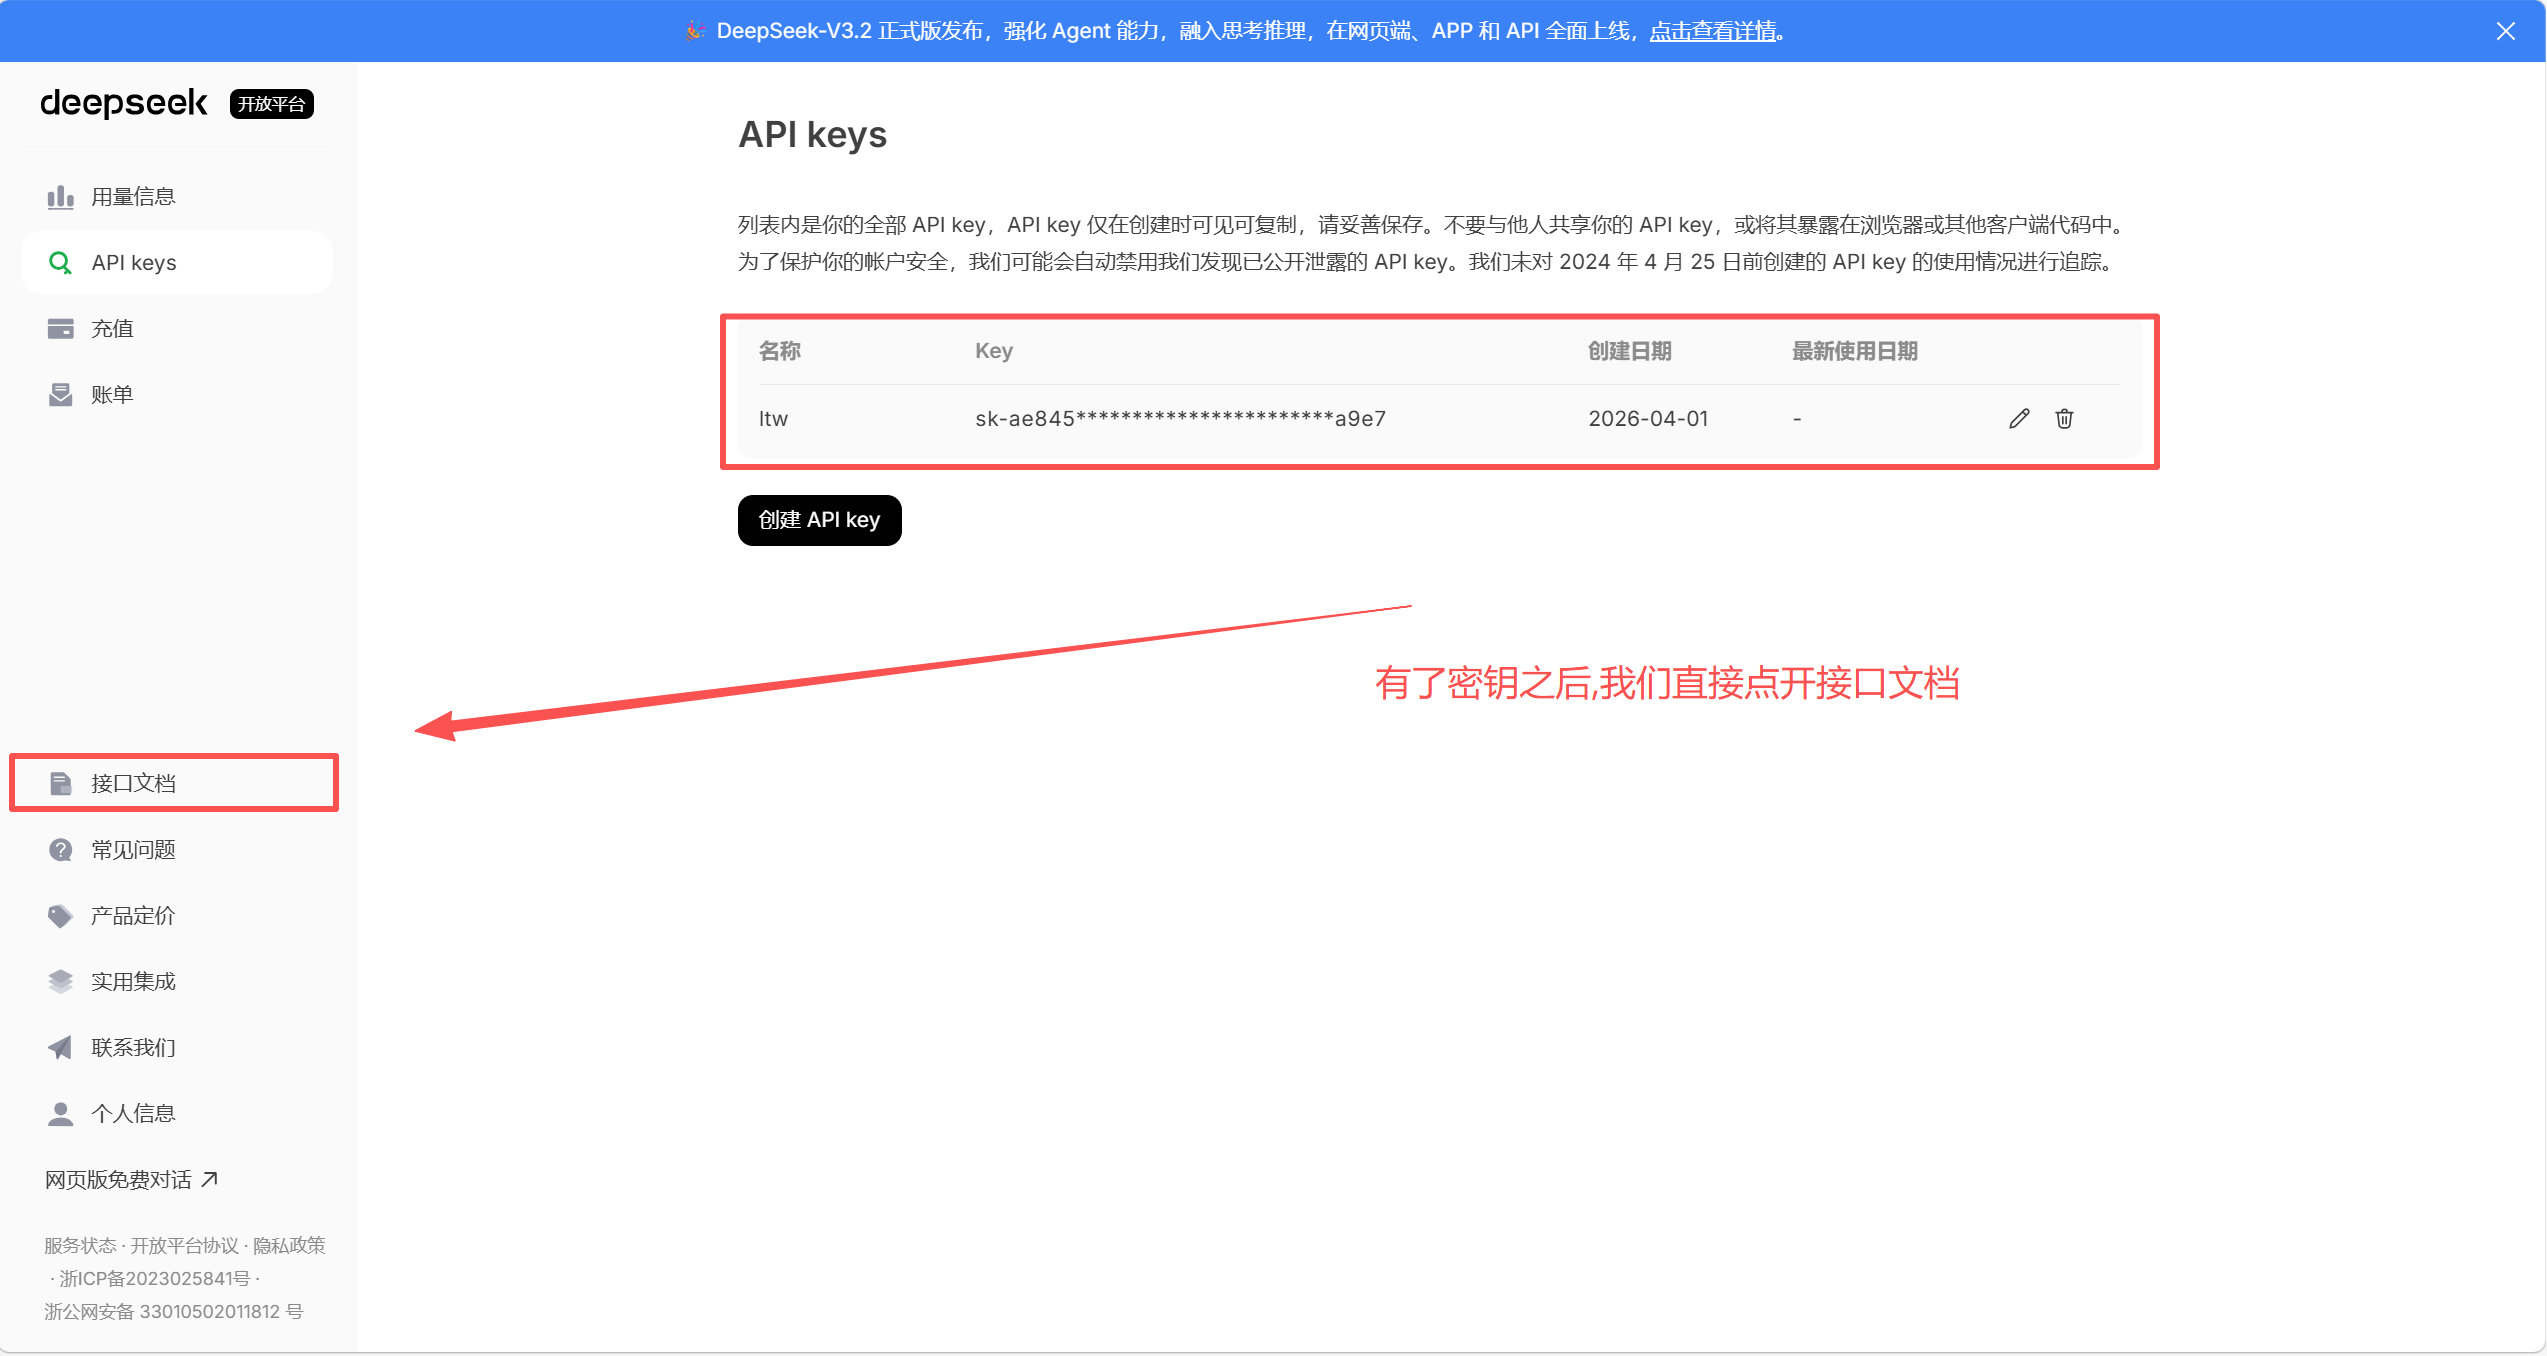Click the pencil edit icon for ltw key
Screen dimensions: 2547x1356
[2018, 419]
